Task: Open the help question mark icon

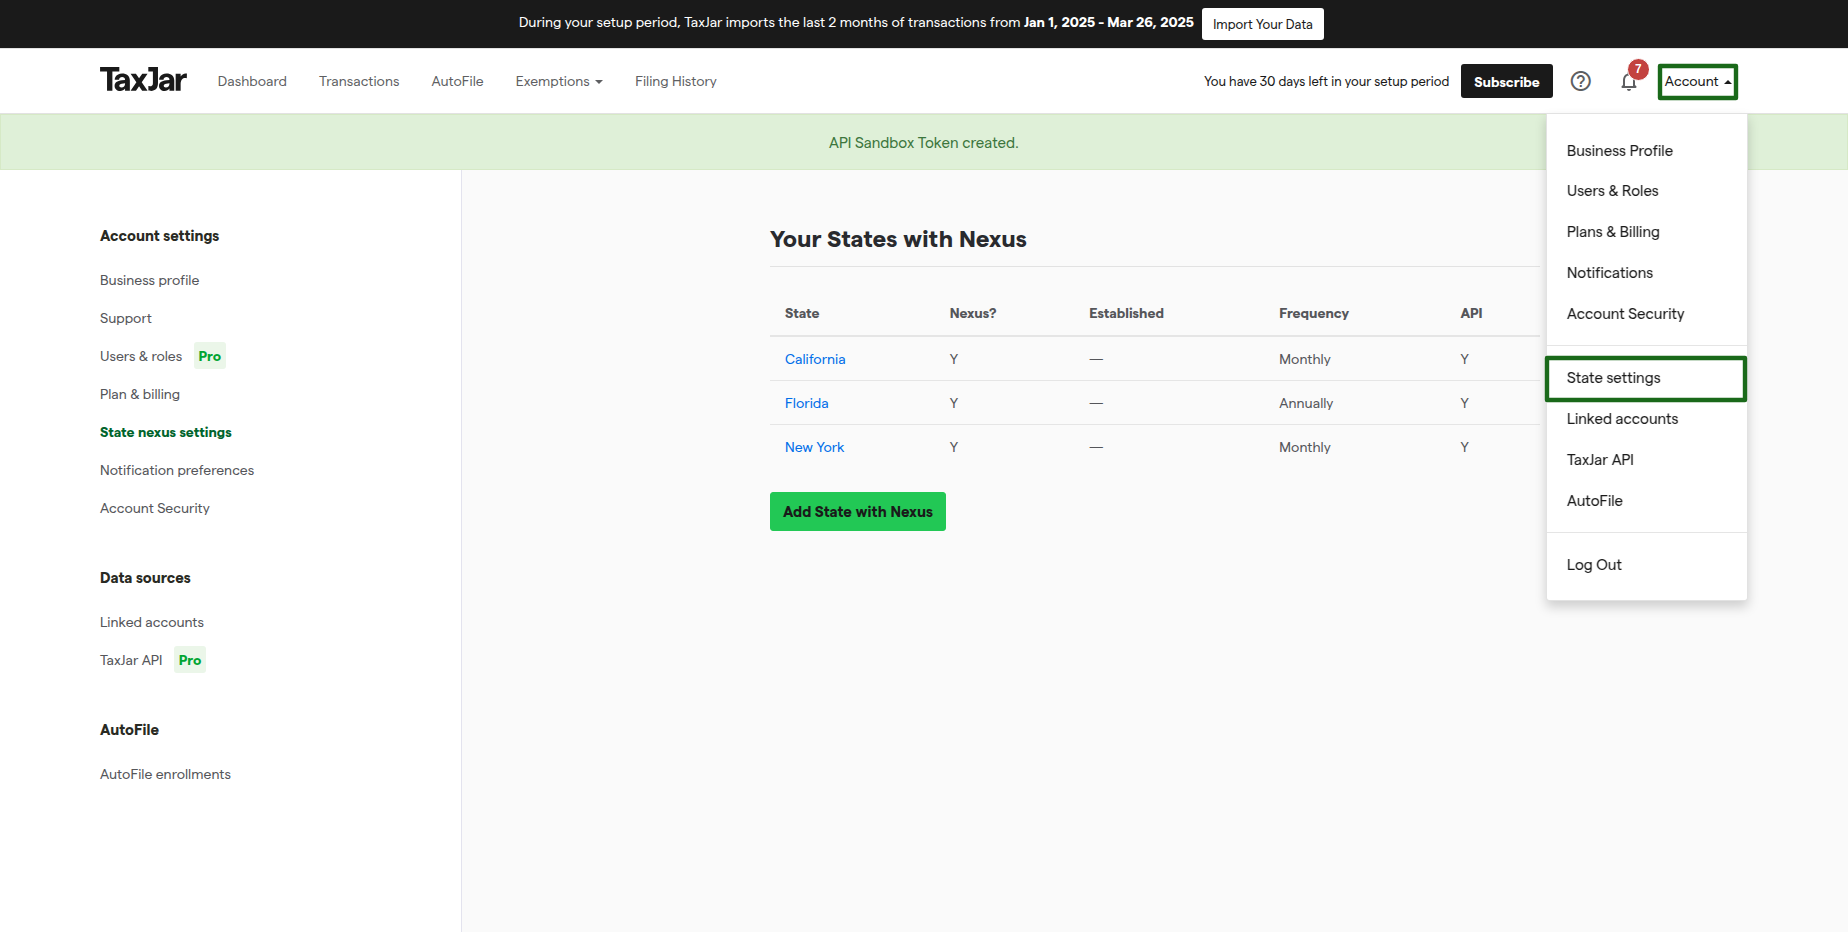Action: click(x=1580, y=81)
